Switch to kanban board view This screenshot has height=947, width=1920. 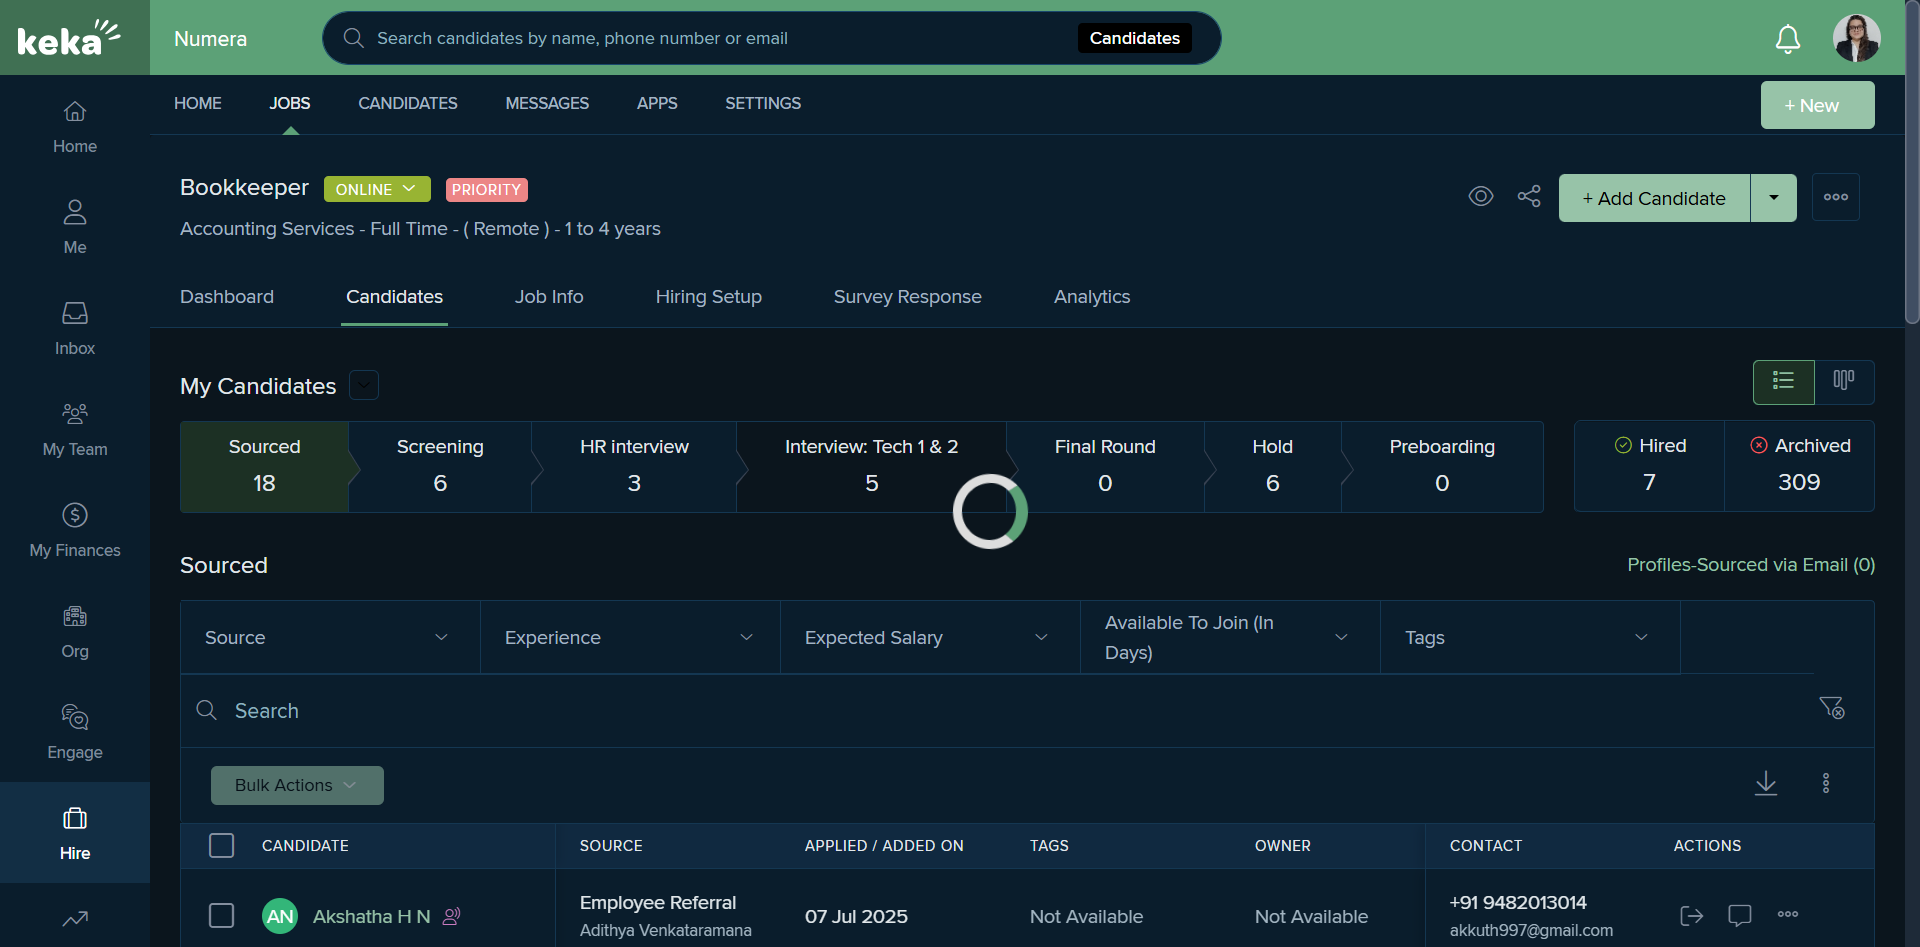tap(1844, 381)
